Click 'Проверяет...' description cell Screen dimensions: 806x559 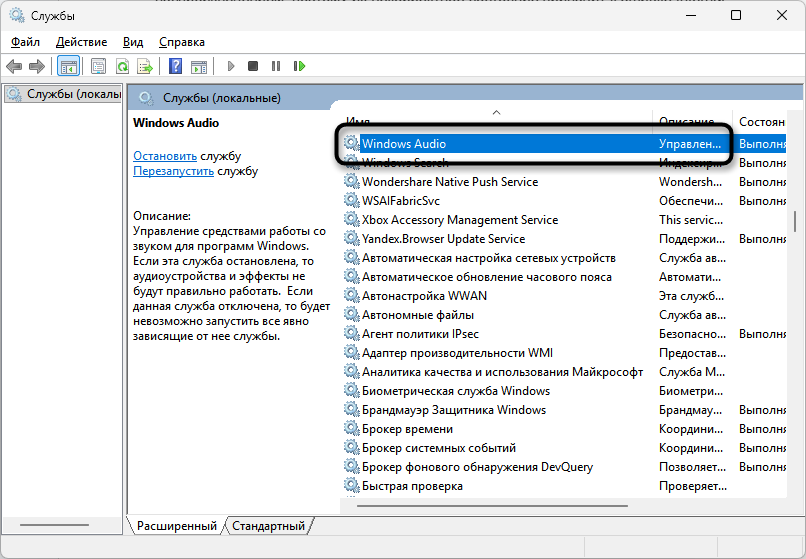(692, 486)
